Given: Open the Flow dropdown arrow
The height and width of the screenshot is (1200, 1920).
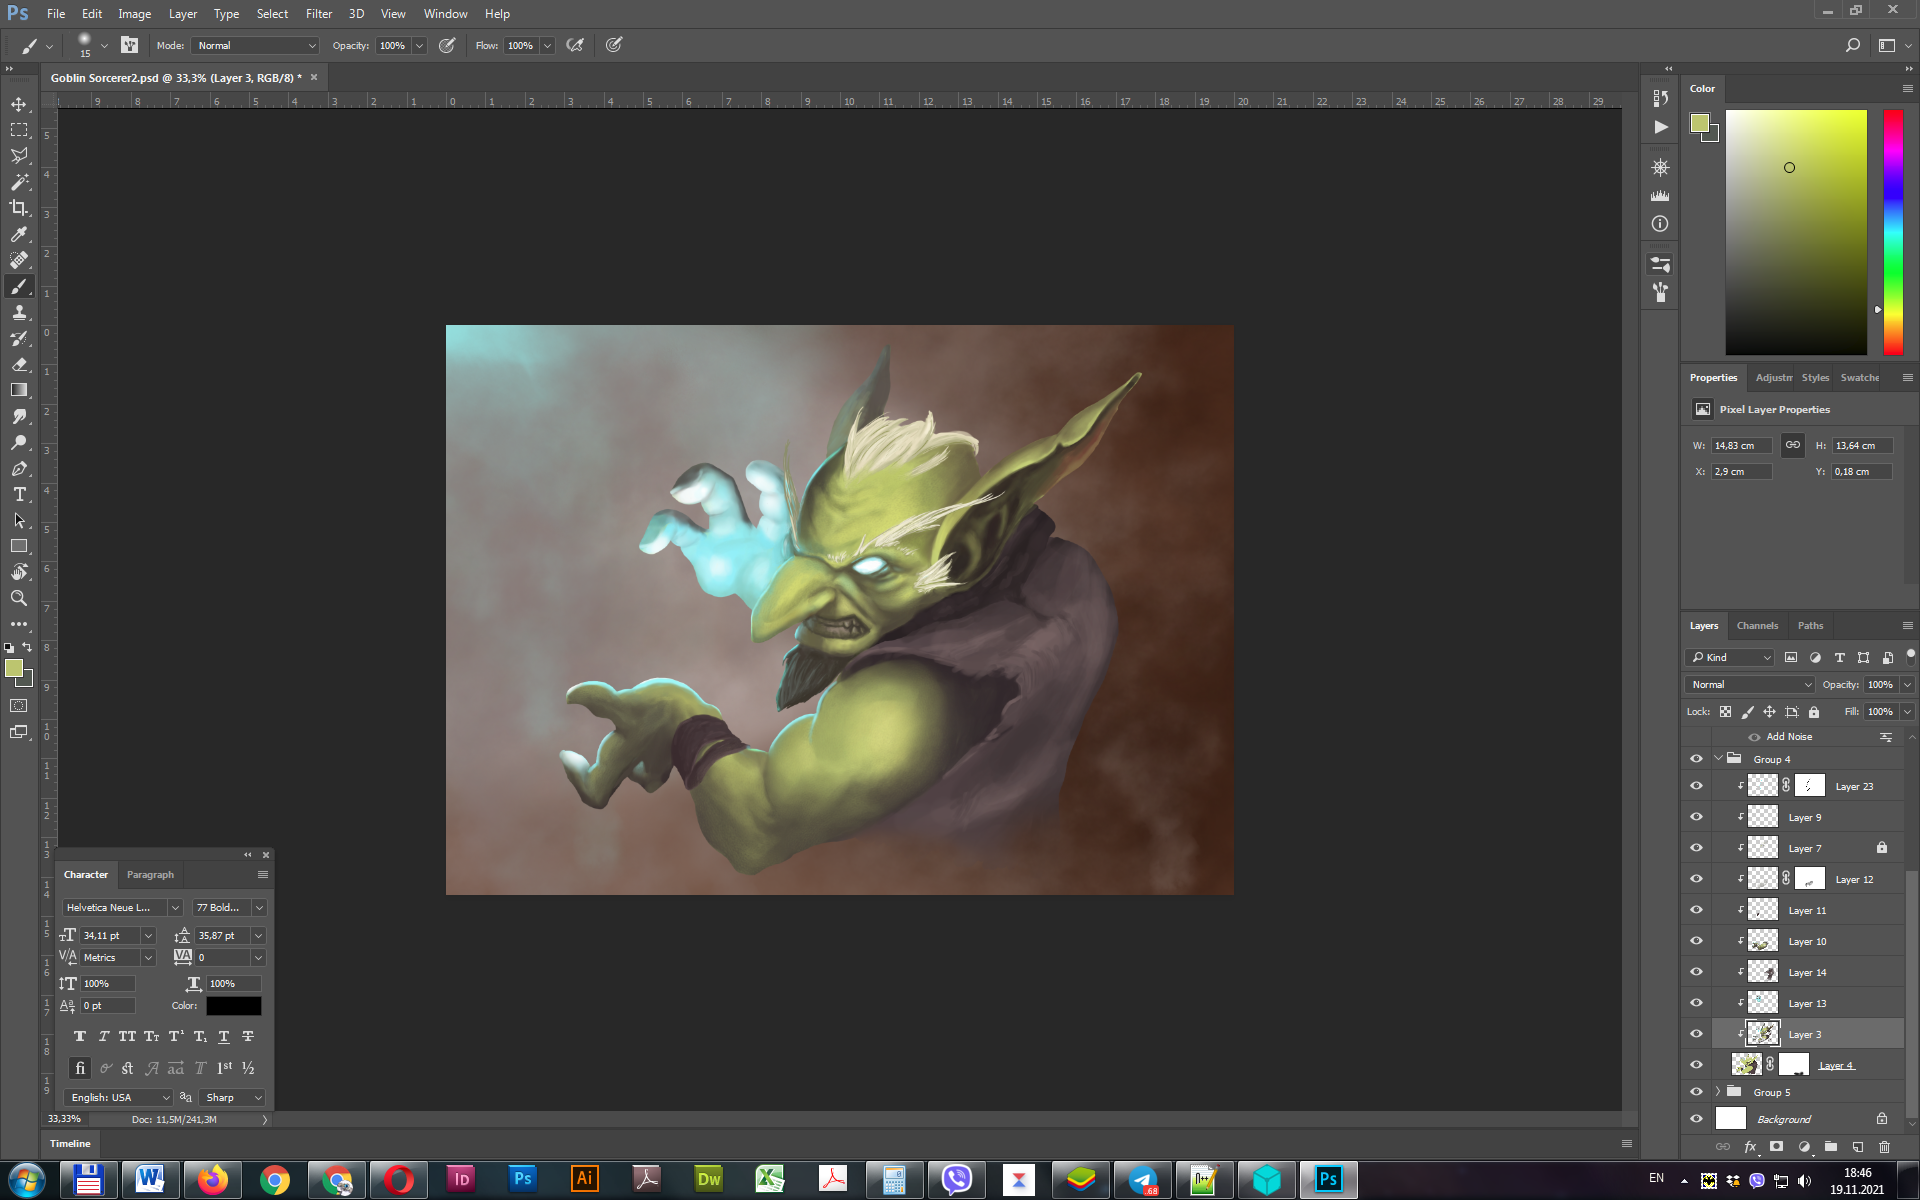Looking at the screenshot, I should [548, 45].
